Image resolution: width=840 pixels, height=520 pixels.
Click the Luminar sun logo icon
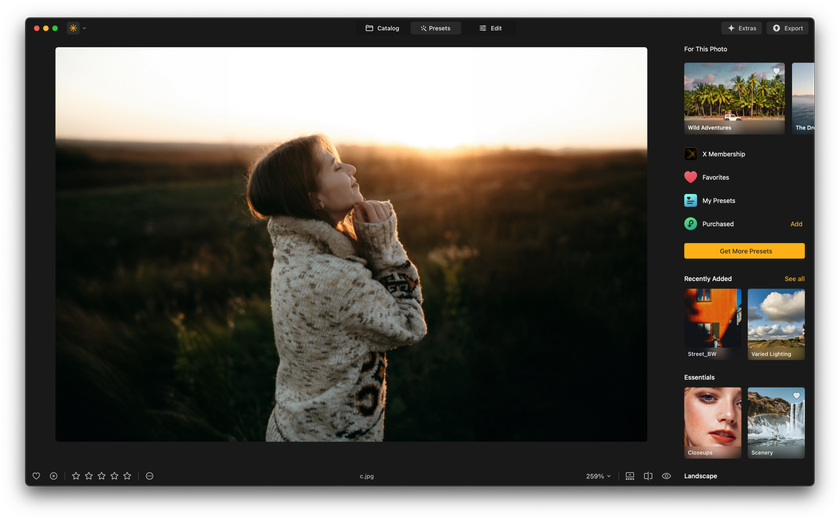tap(73, 28)
